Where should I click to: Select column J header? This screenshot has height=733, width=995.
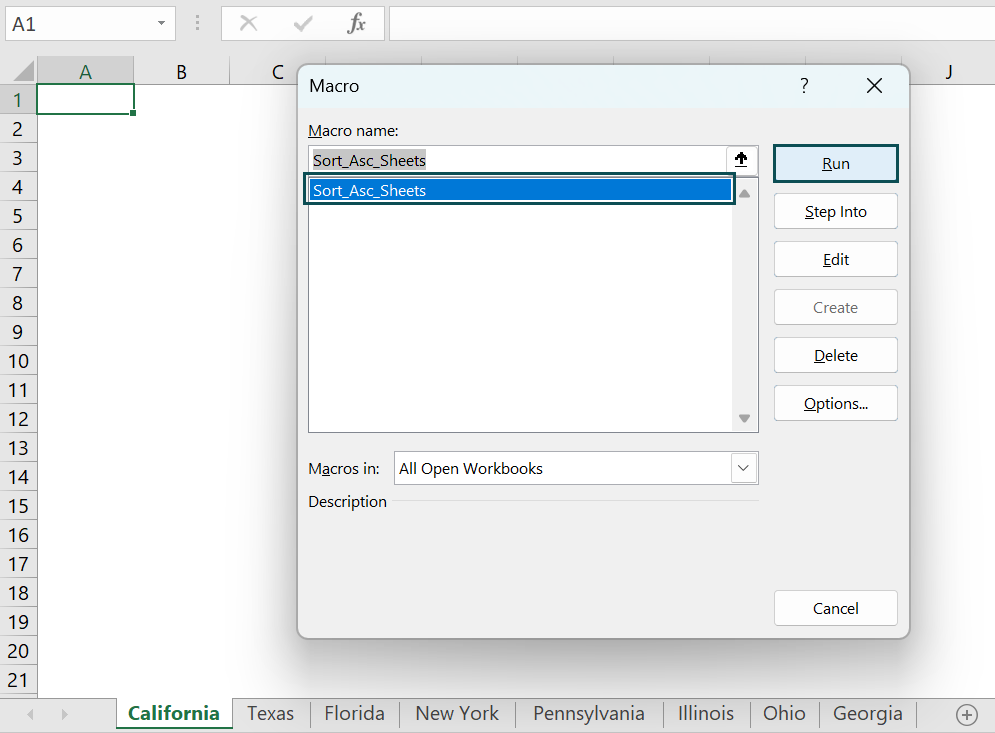click(948, 71)
